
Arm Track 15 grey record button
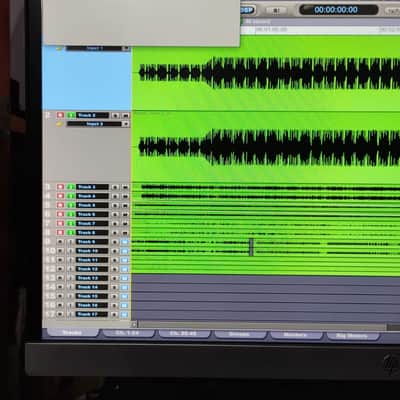click(x=60, y=296)
